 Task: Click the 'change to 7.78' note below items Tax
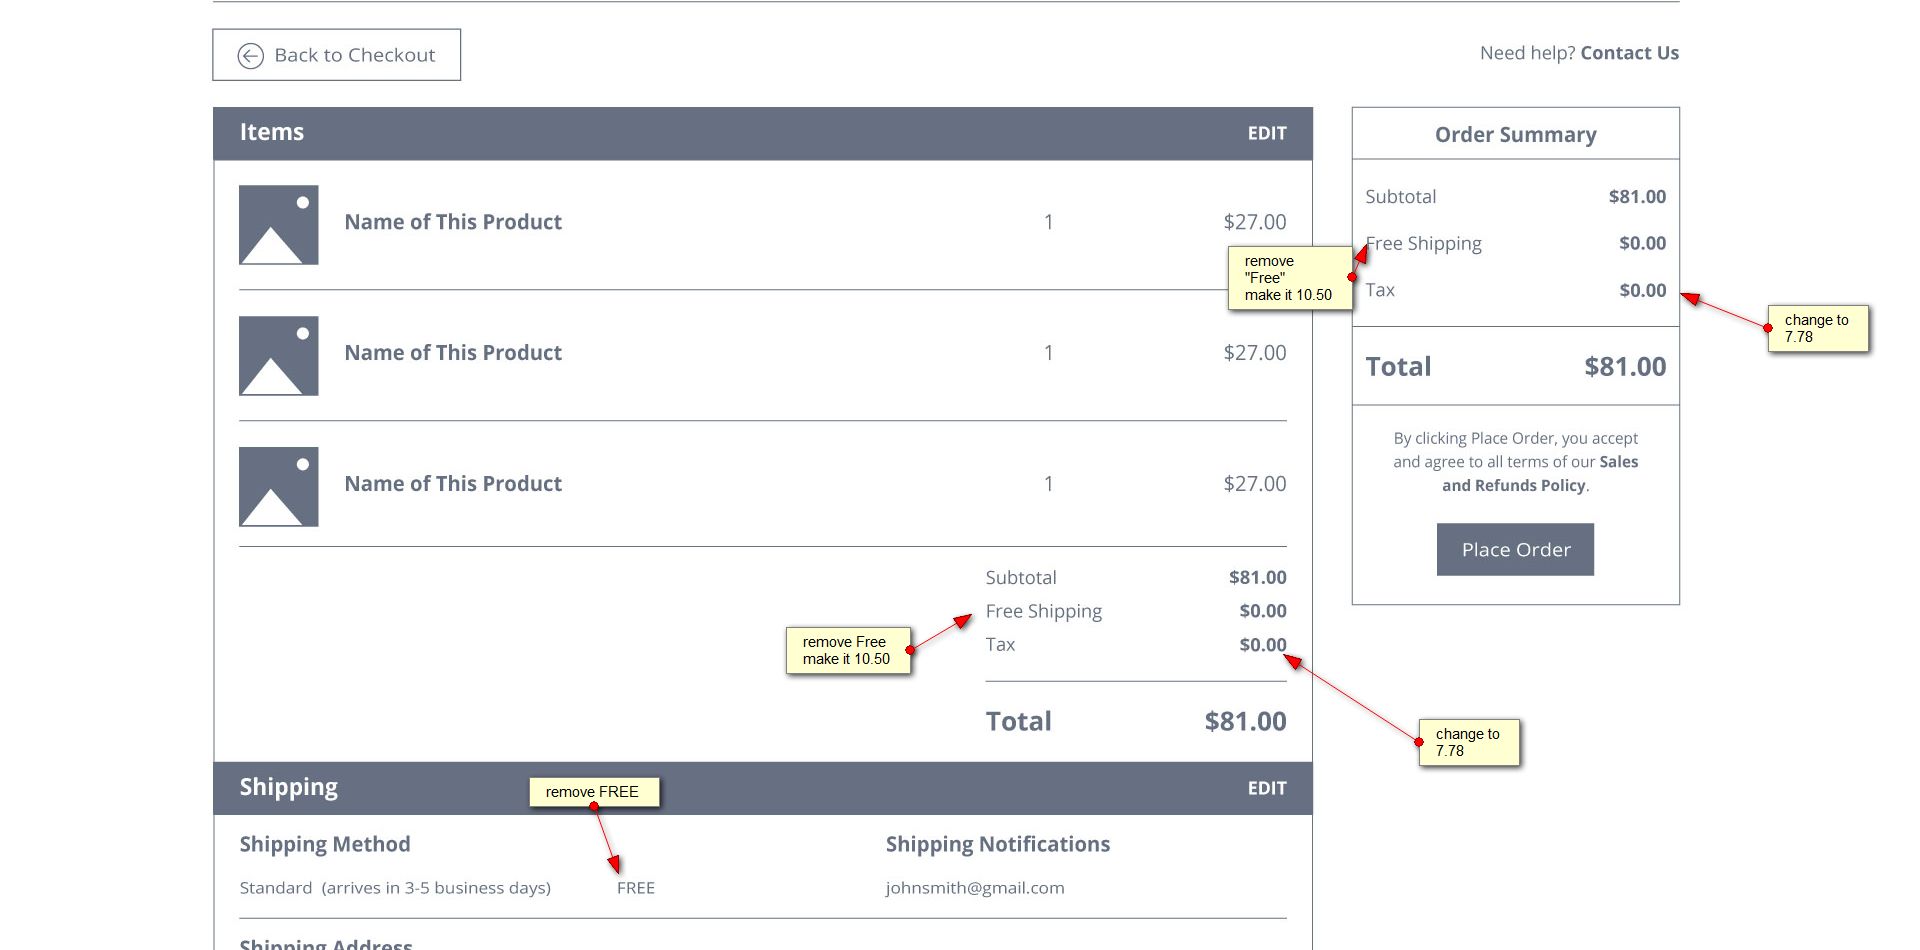(1468, 742)
